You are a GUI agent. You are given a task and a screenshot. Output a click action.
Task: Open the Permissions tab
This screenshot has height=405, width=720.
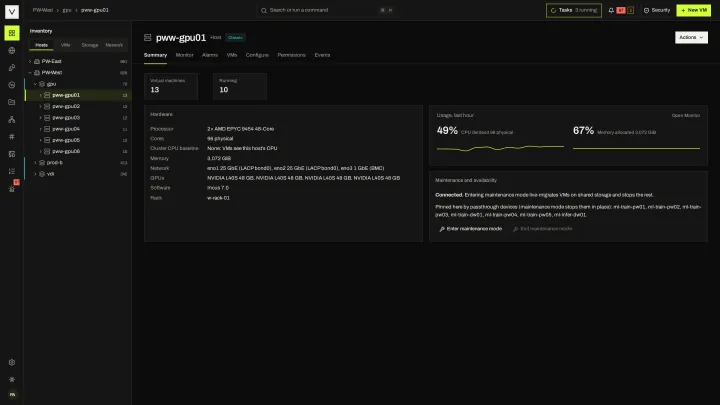[x=291, y=55]
